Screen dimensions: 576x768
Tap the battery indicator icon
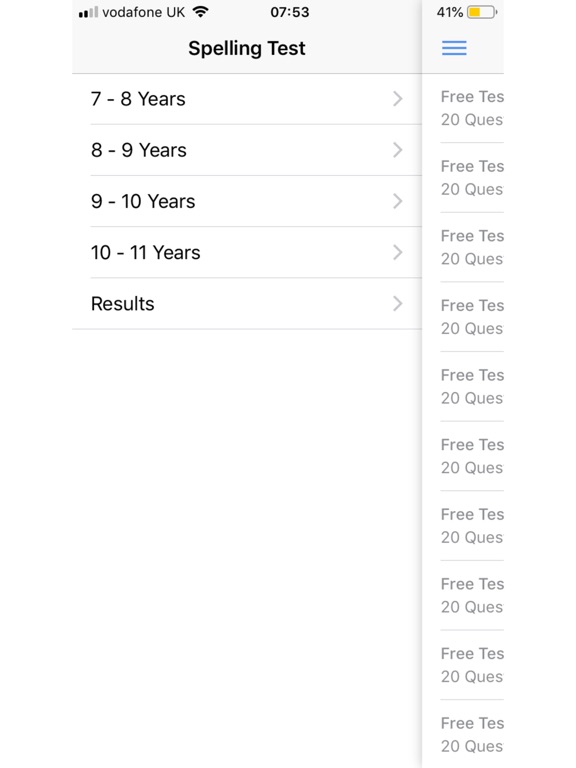[482, 12]
